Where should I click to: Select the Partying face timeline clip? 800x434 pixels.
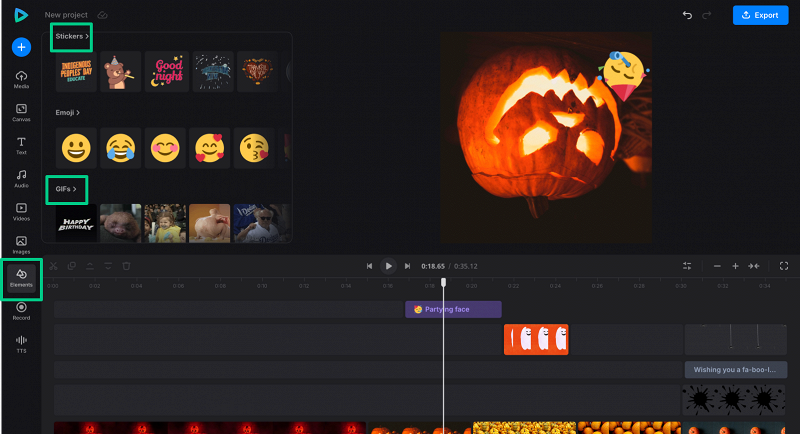tap(453, 309)
